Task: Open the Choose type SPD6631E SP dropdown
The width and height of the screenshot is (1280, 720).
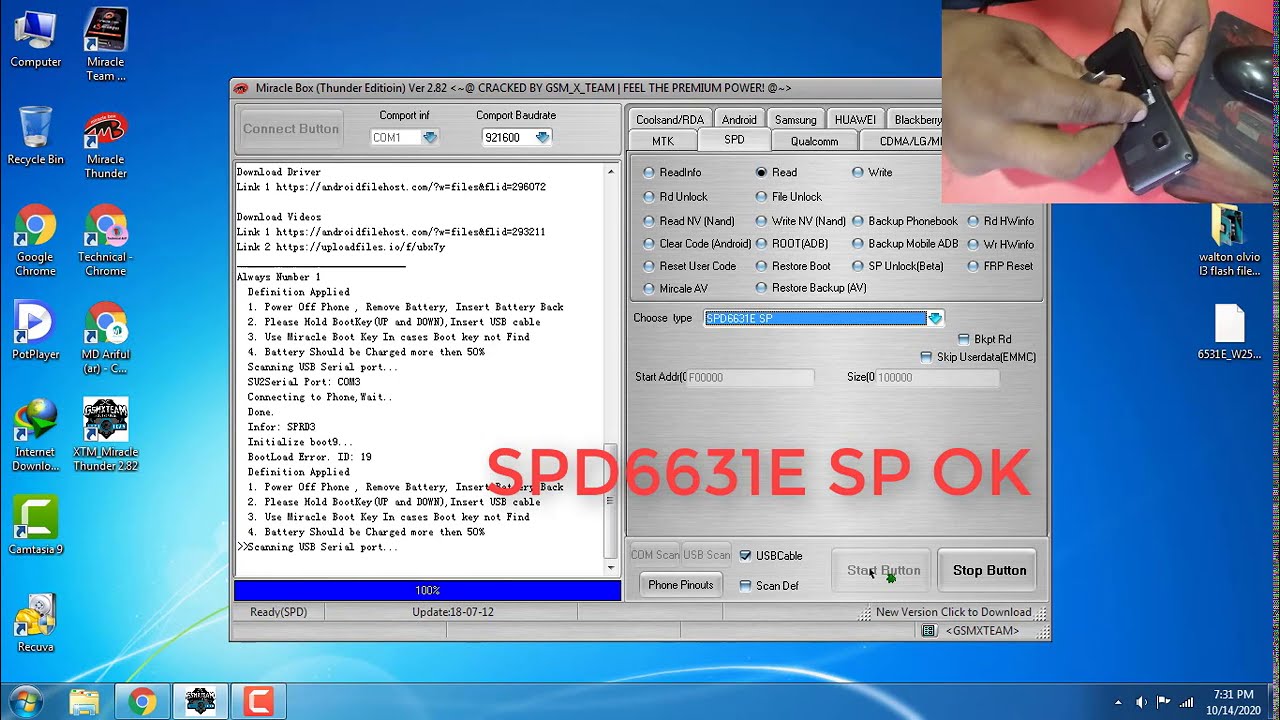Action: point(935,318)
